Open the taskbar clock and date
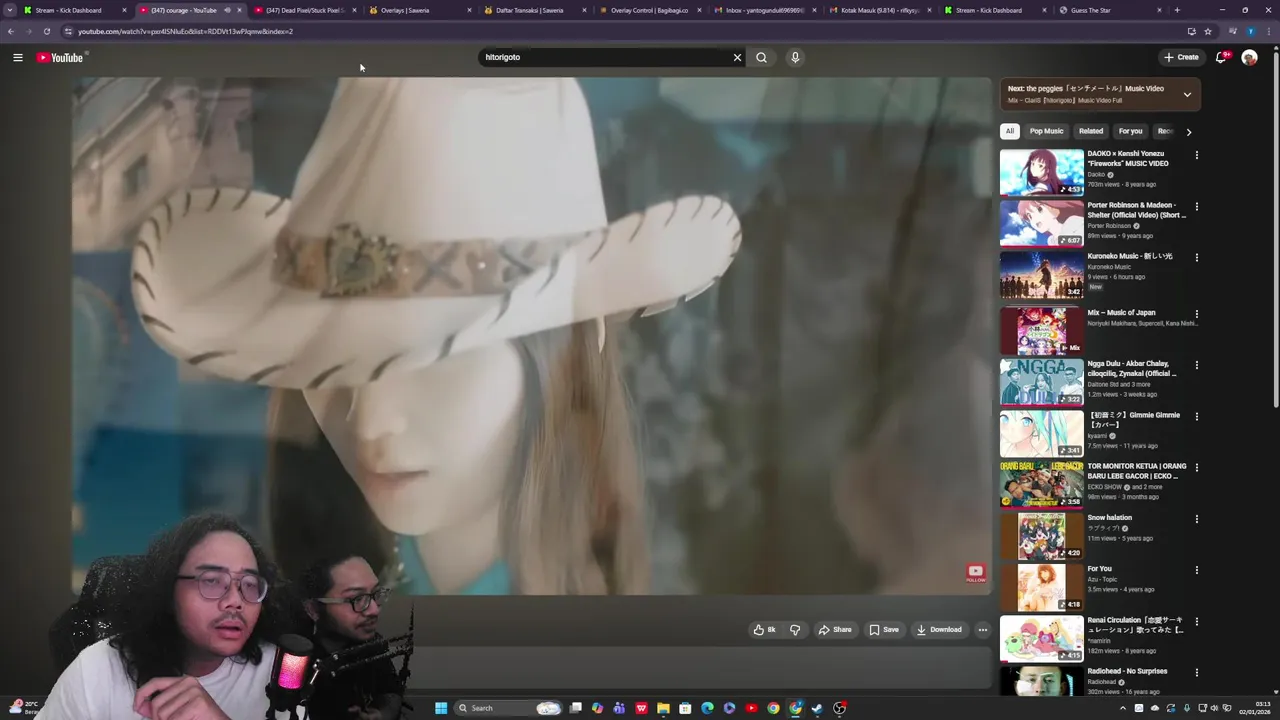 point(1255,708)
